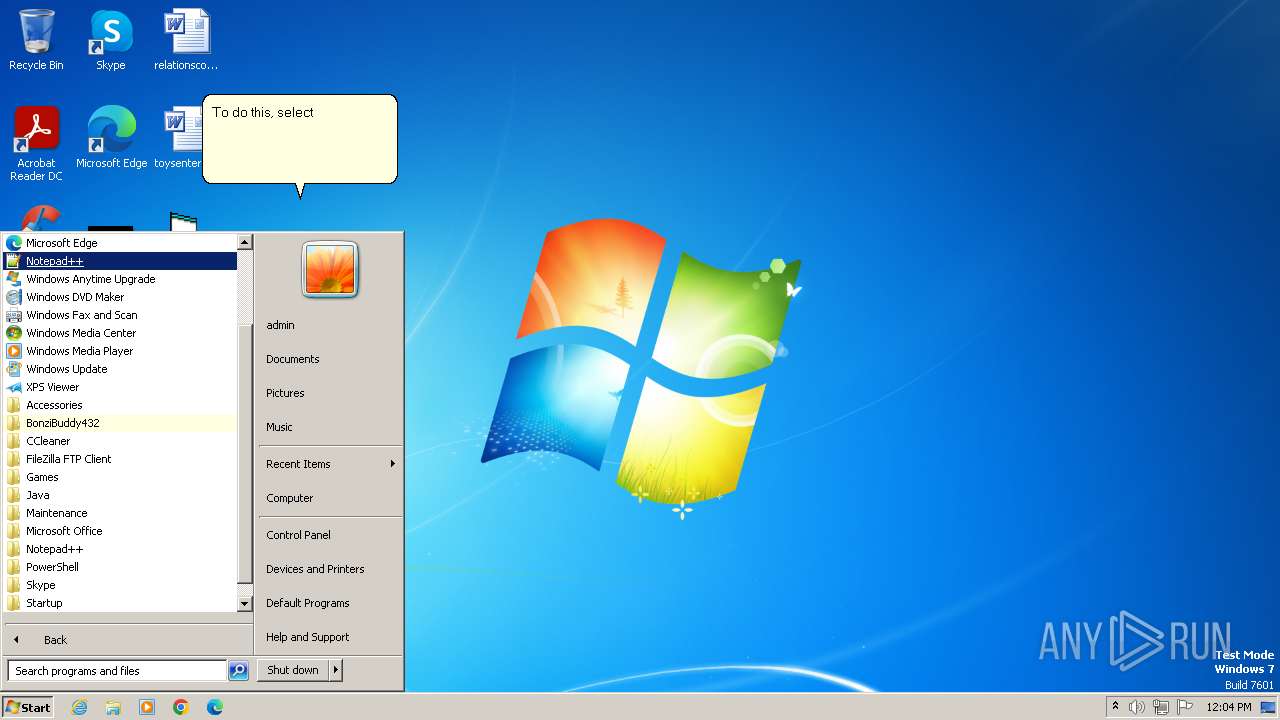
Task: Open network status tray icon
Action: pos(1161,707)
